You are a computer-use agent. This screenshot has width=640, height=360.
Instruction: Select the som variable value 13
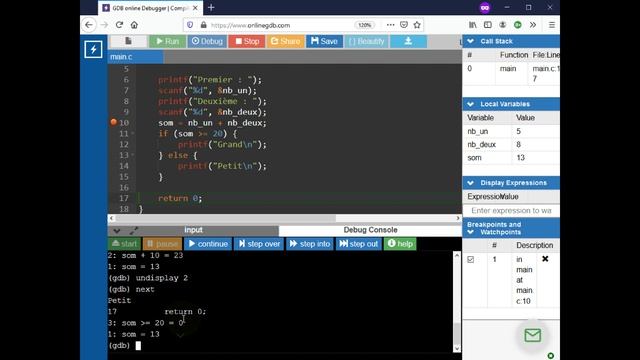pyautogui.click(x=520, y=158)
